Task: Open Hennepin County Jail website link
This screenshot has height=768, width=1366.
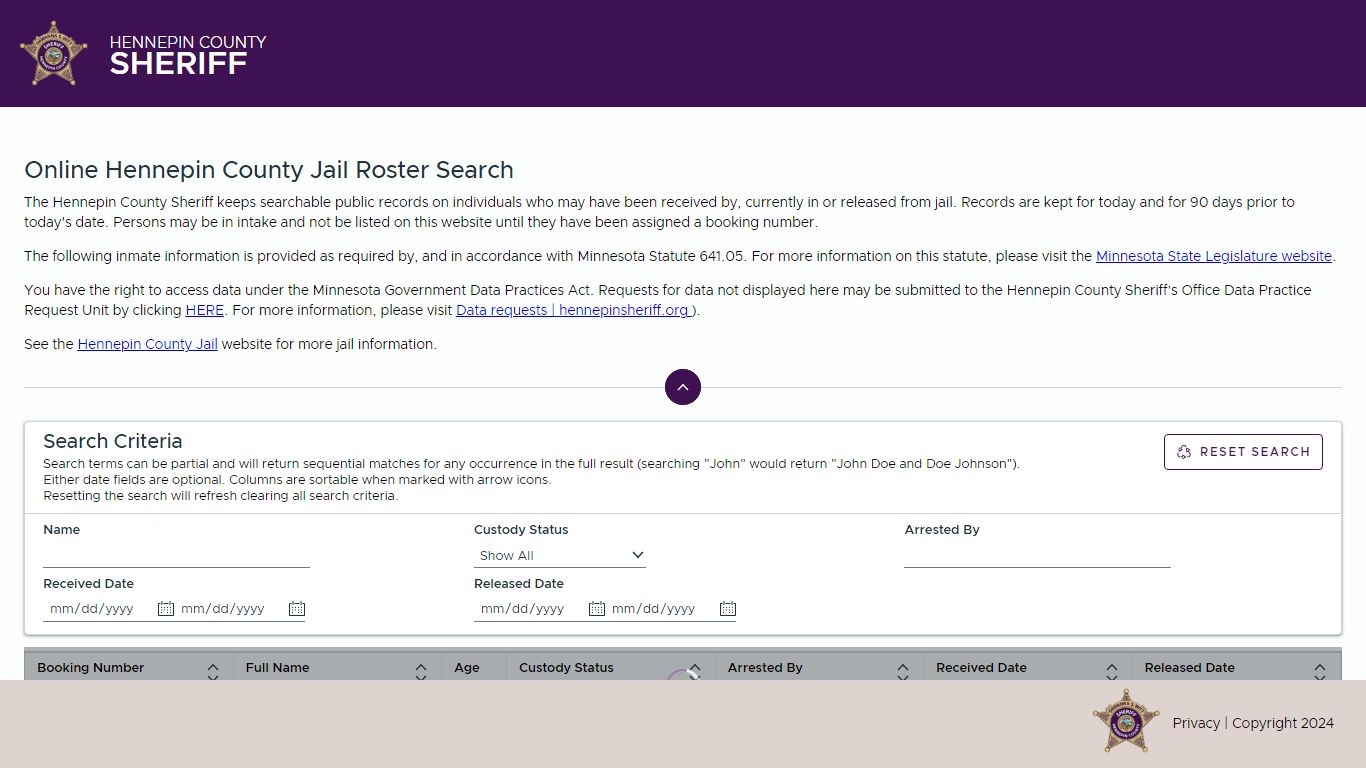Action: (148, 344)
